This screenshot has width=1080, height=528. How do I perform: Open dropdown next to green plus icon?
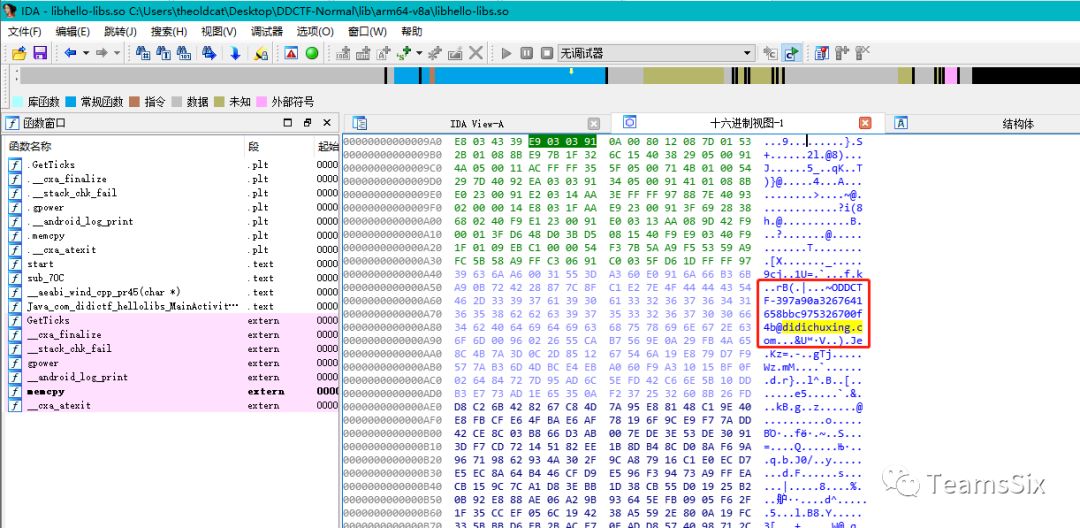(418, 53)
